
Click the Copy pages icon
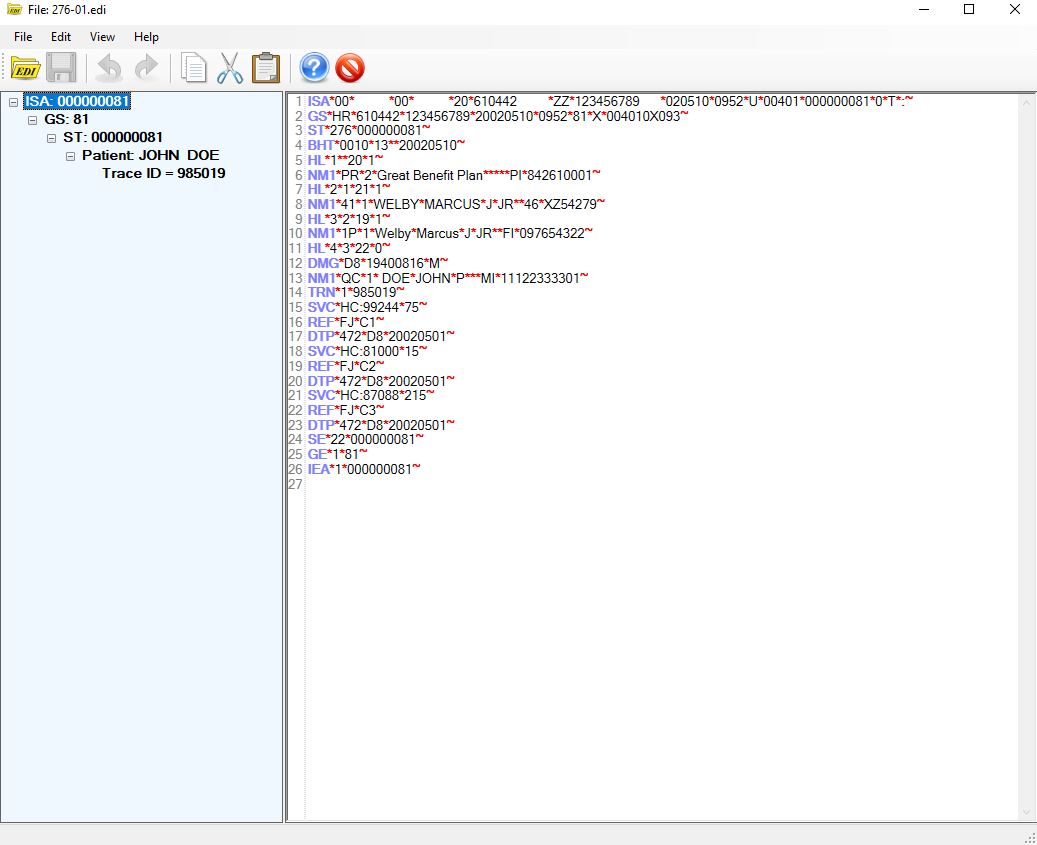pos(194,68)
